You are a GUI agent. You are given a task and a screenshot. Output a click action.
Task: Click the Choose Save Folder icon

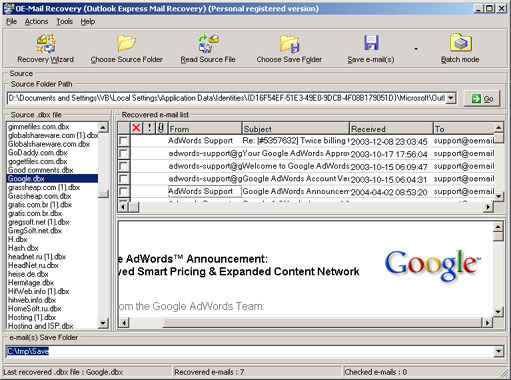click(289, 43)
